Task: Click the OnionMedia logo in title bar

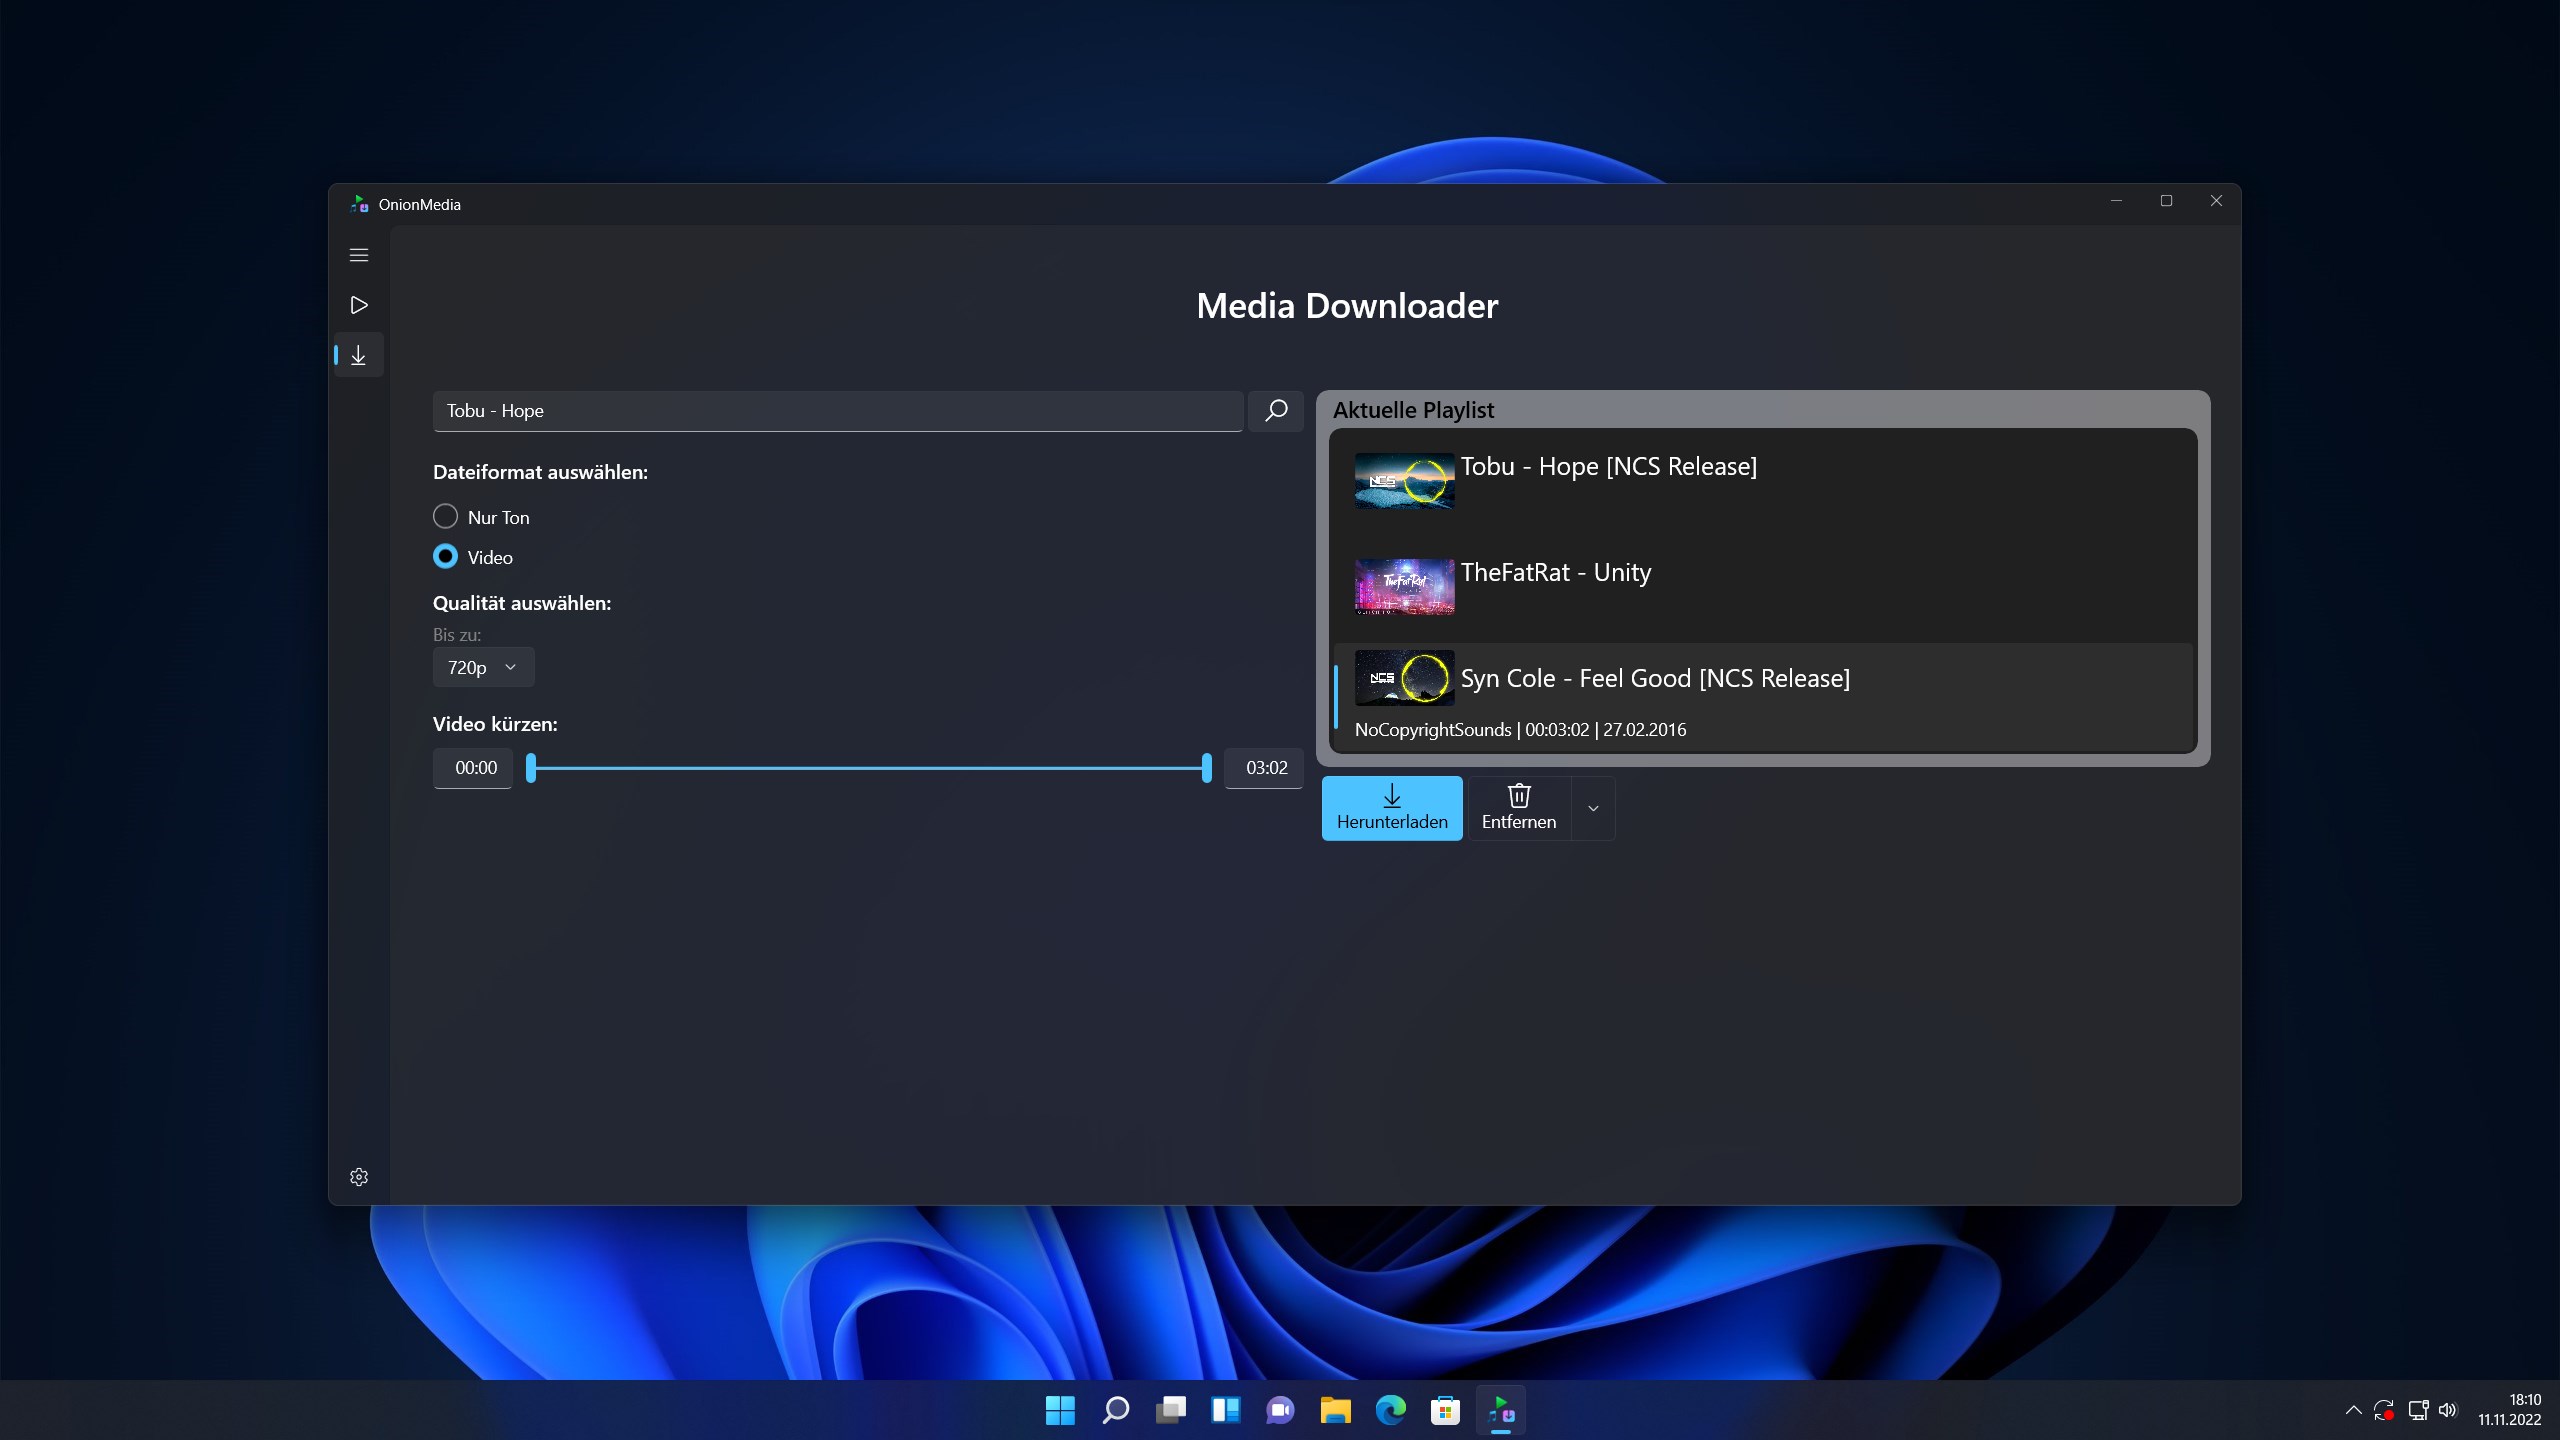Action: 359,204
